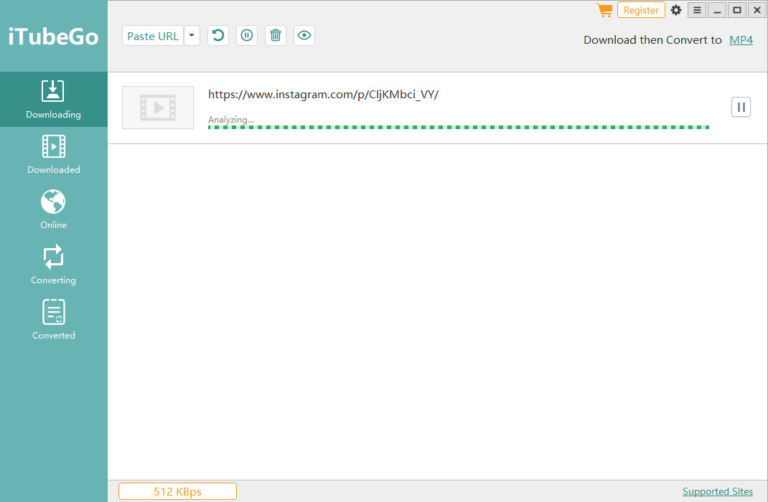Open the Converting tab
768x502 pixels.
click(x=53, y=265)
